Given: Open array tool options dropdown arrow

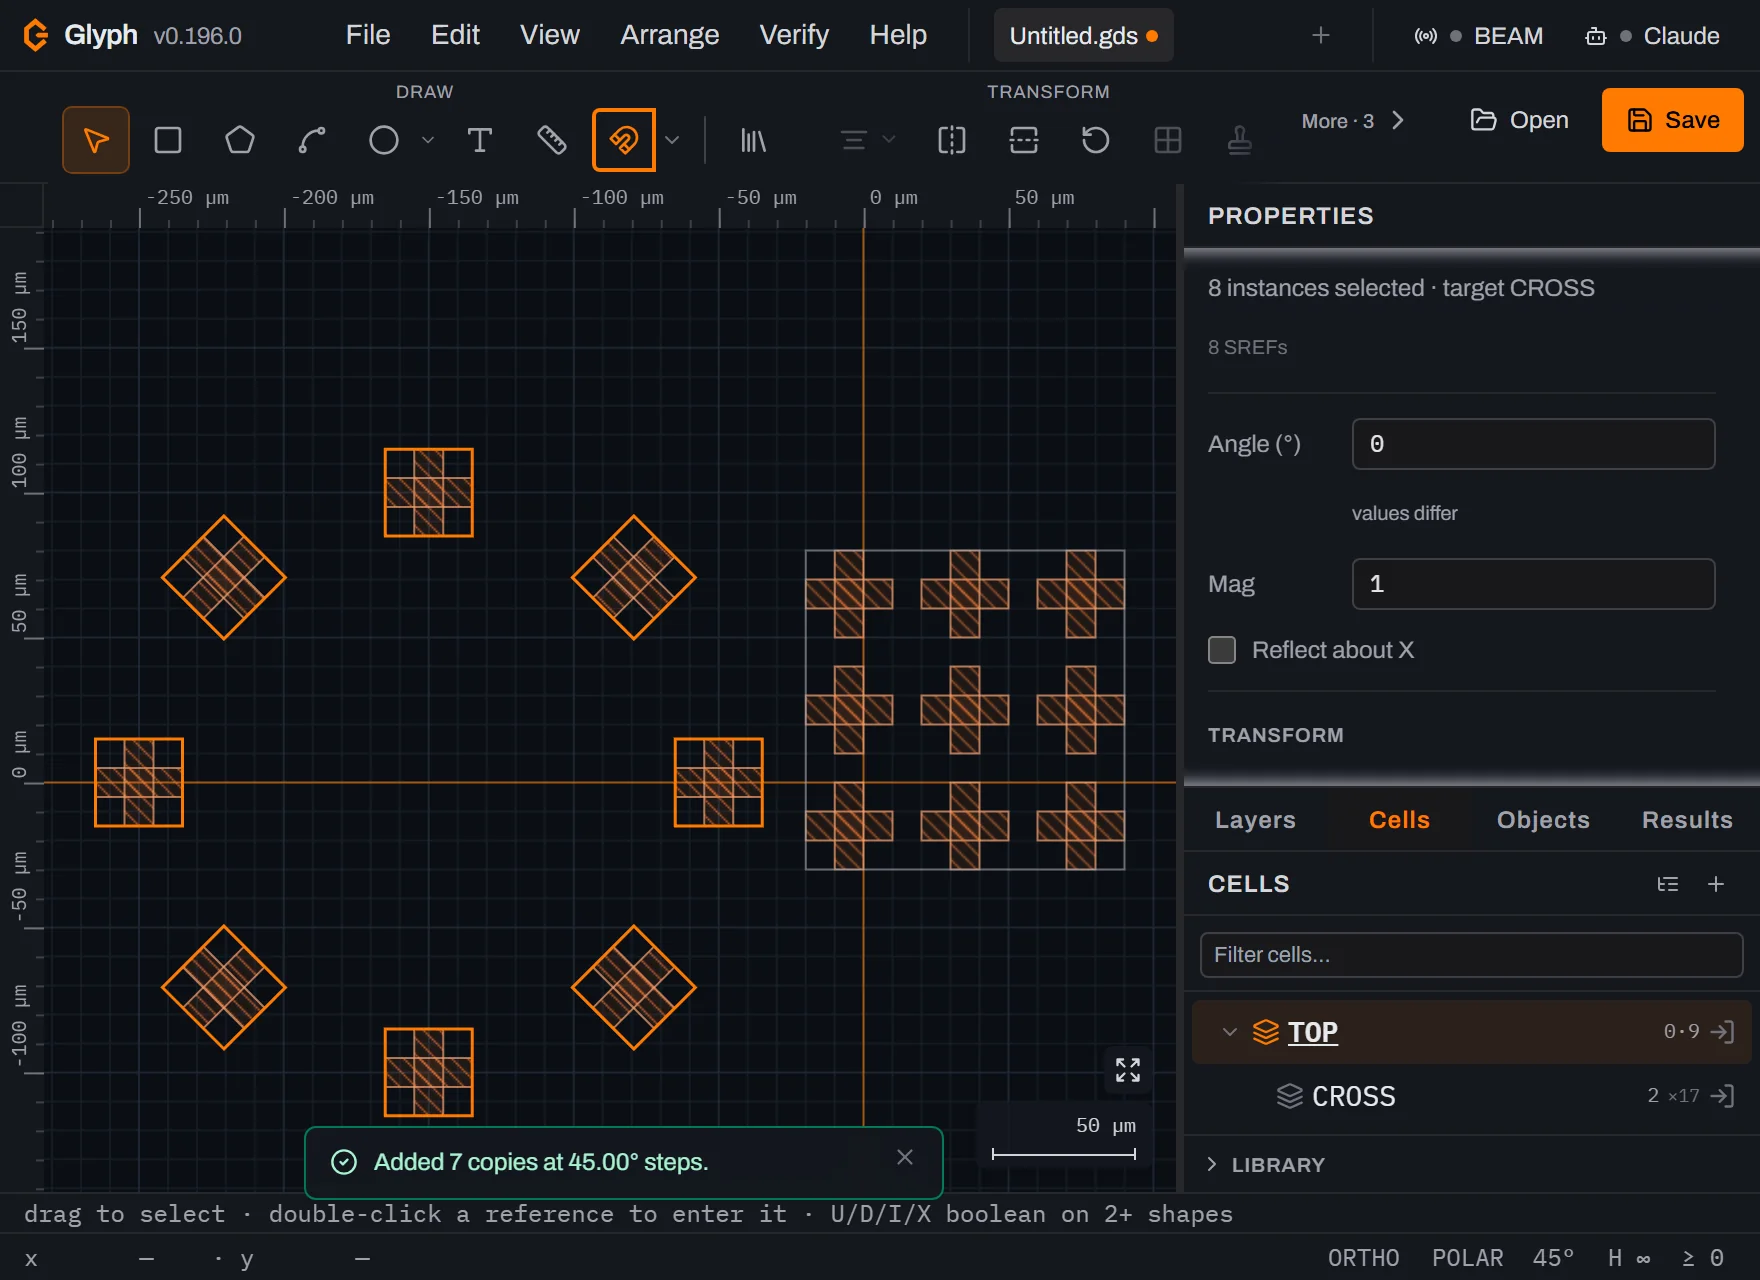Looking at the screenshot, I should [x=672, y=140].
